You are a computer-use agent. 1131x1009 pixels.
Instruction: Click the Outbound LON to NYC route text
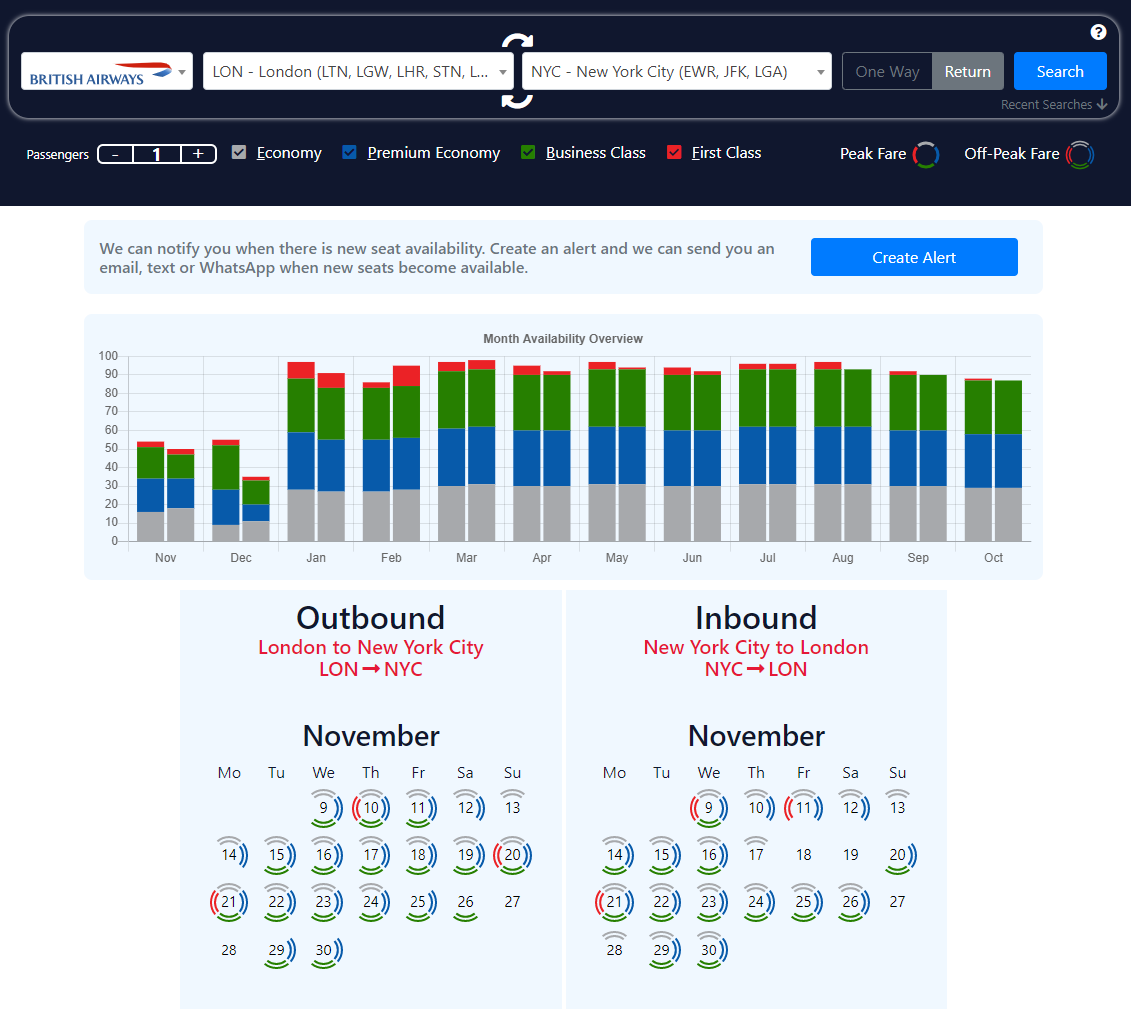point(371,669)
